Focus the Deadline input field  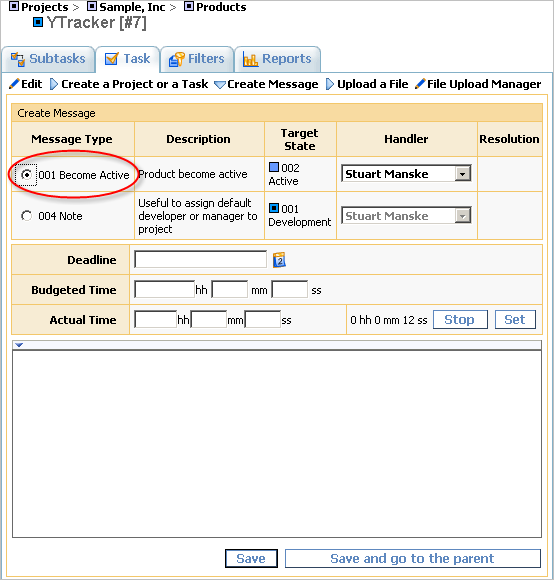pos(200,259)
